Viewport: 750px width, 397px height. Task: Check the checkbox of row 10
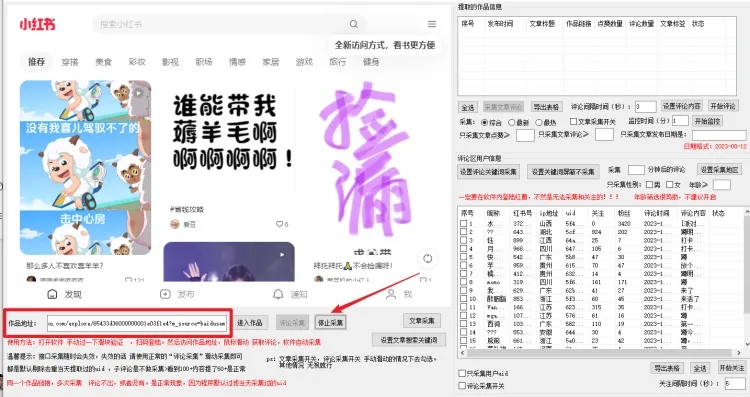click(x=463, y=298)
